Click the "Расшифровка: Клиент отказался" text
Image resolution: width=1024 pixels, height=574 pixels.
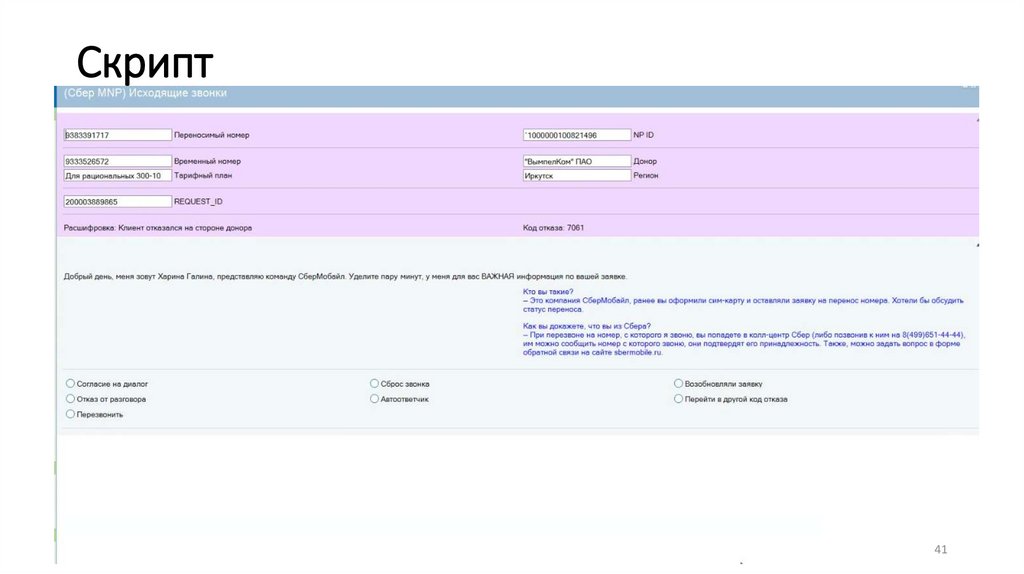coord(157,228)
